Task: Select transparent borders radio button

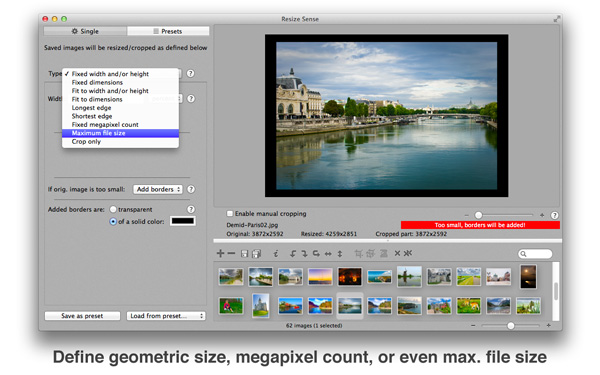Action: tap(113, 209)
